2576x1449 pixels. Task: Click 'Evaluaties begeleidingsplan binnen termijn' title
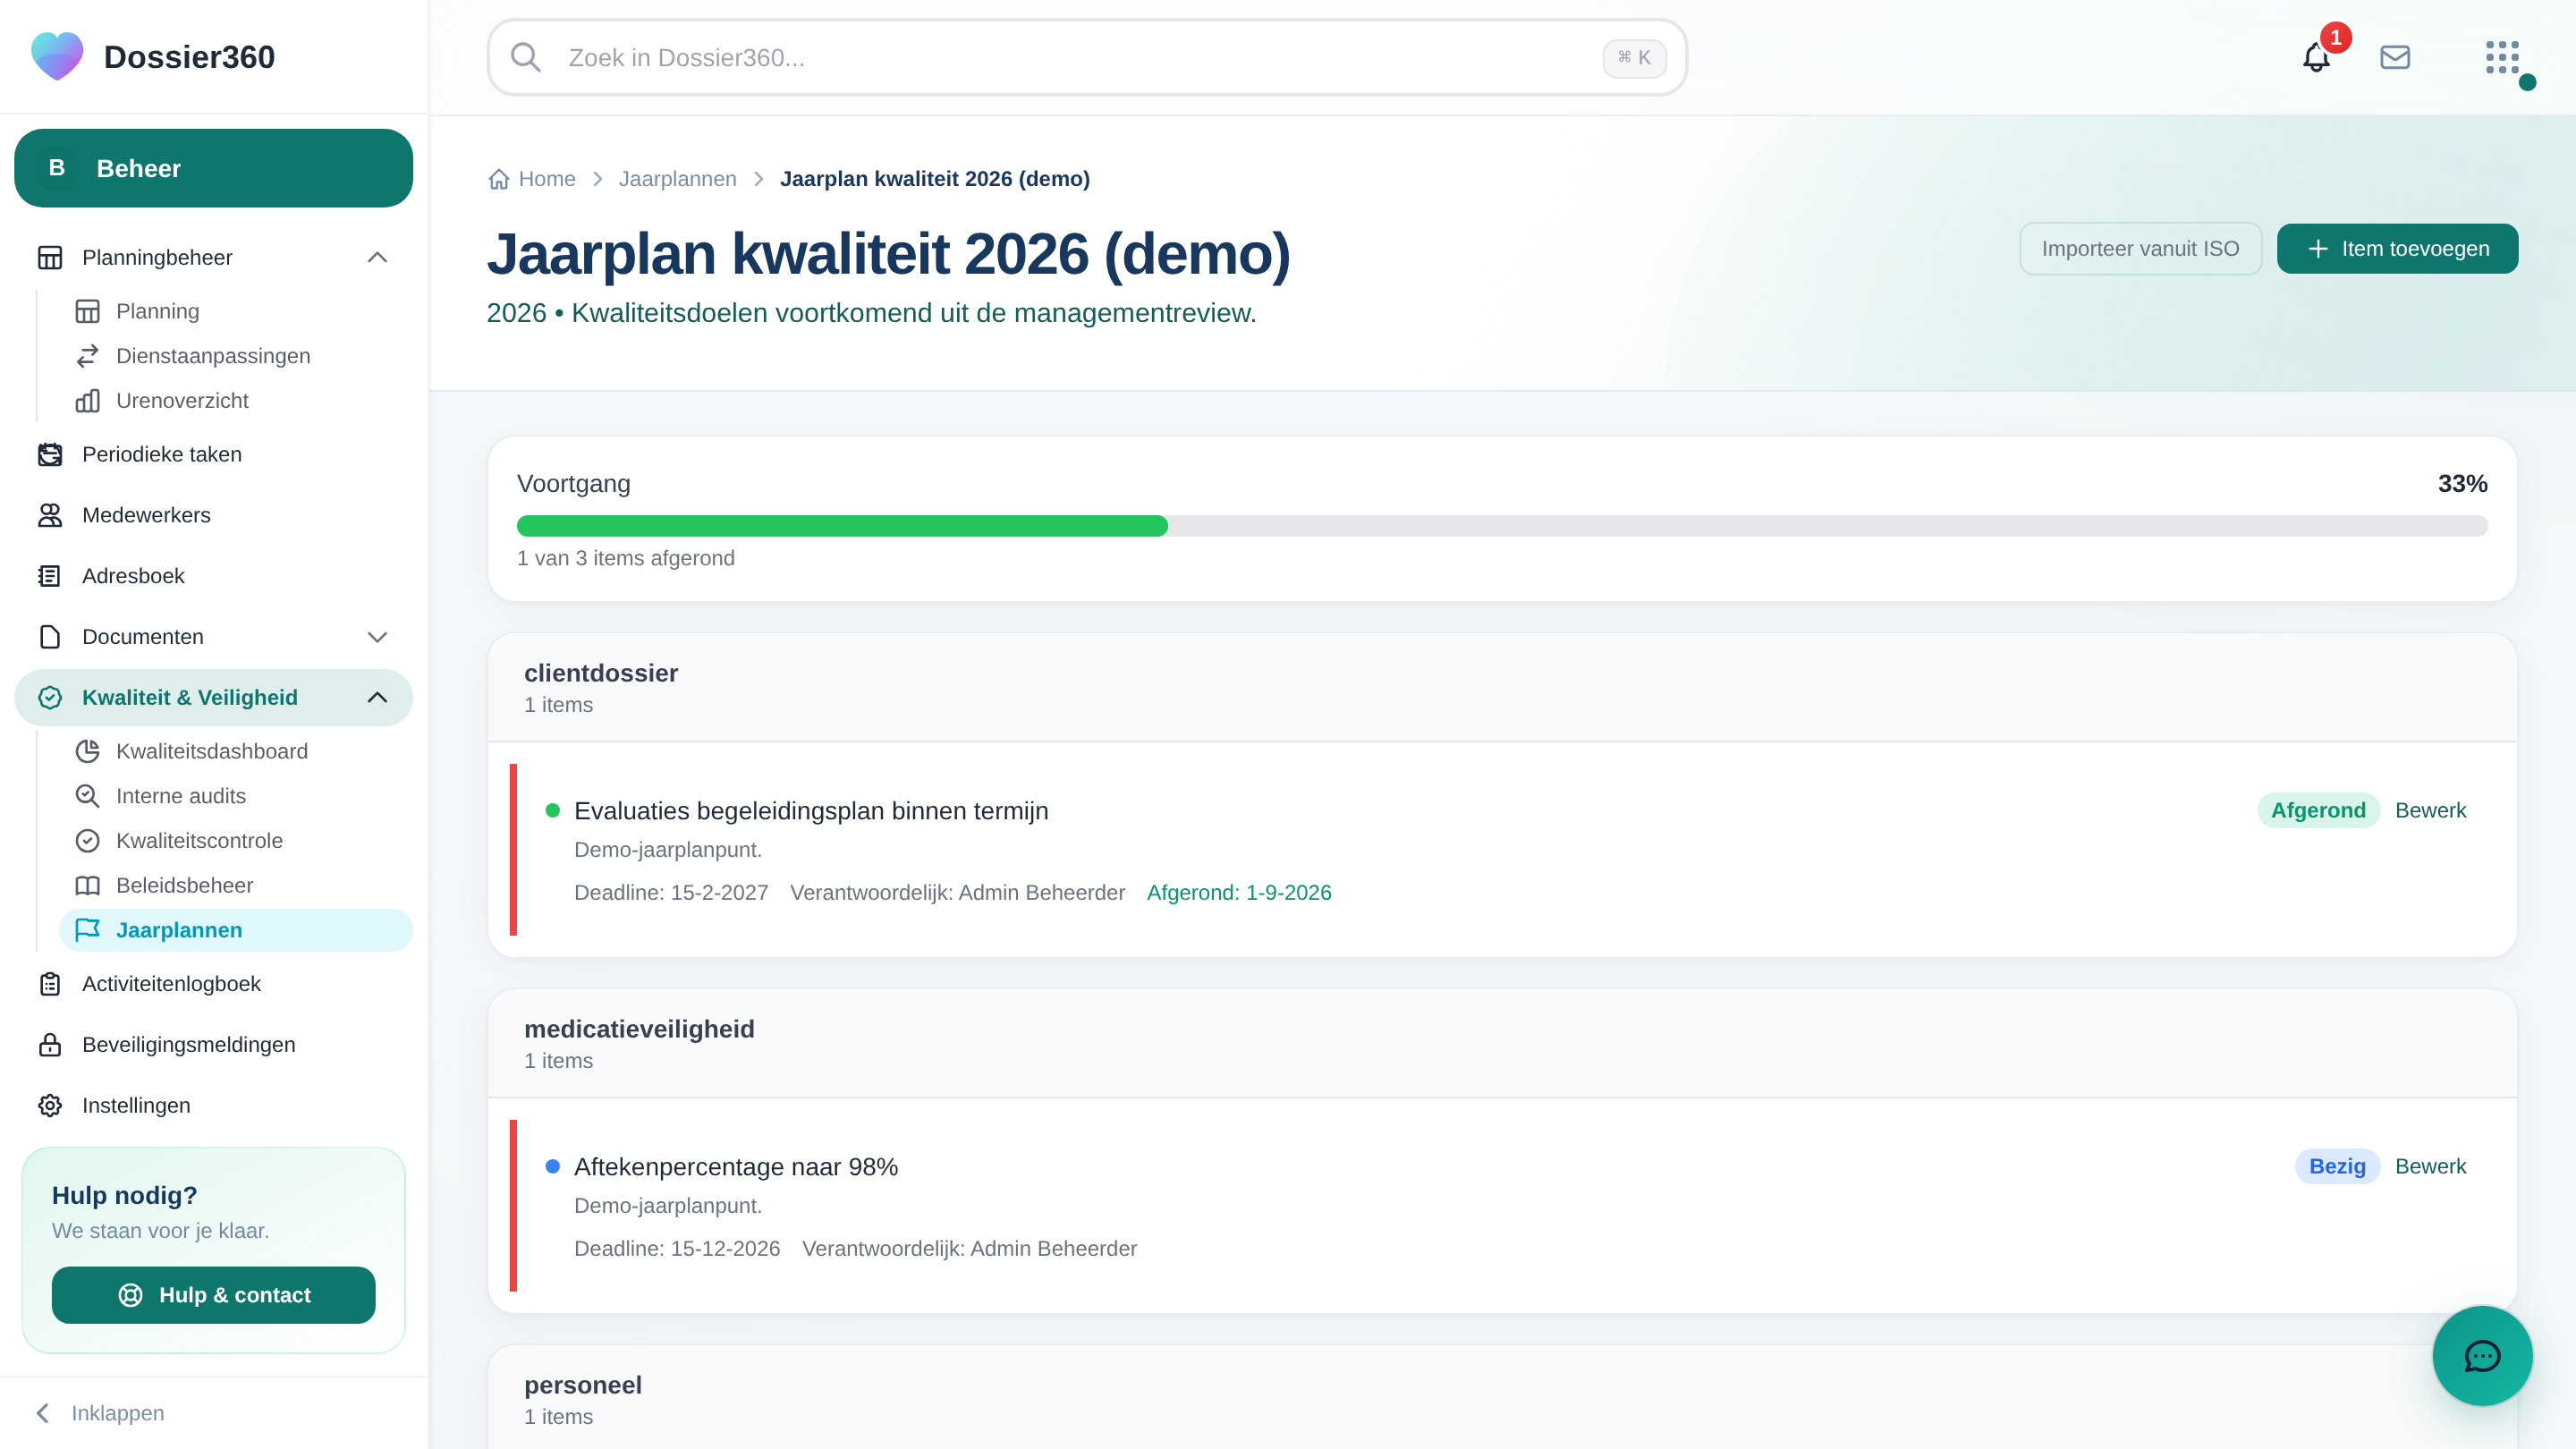click(811, 811)
